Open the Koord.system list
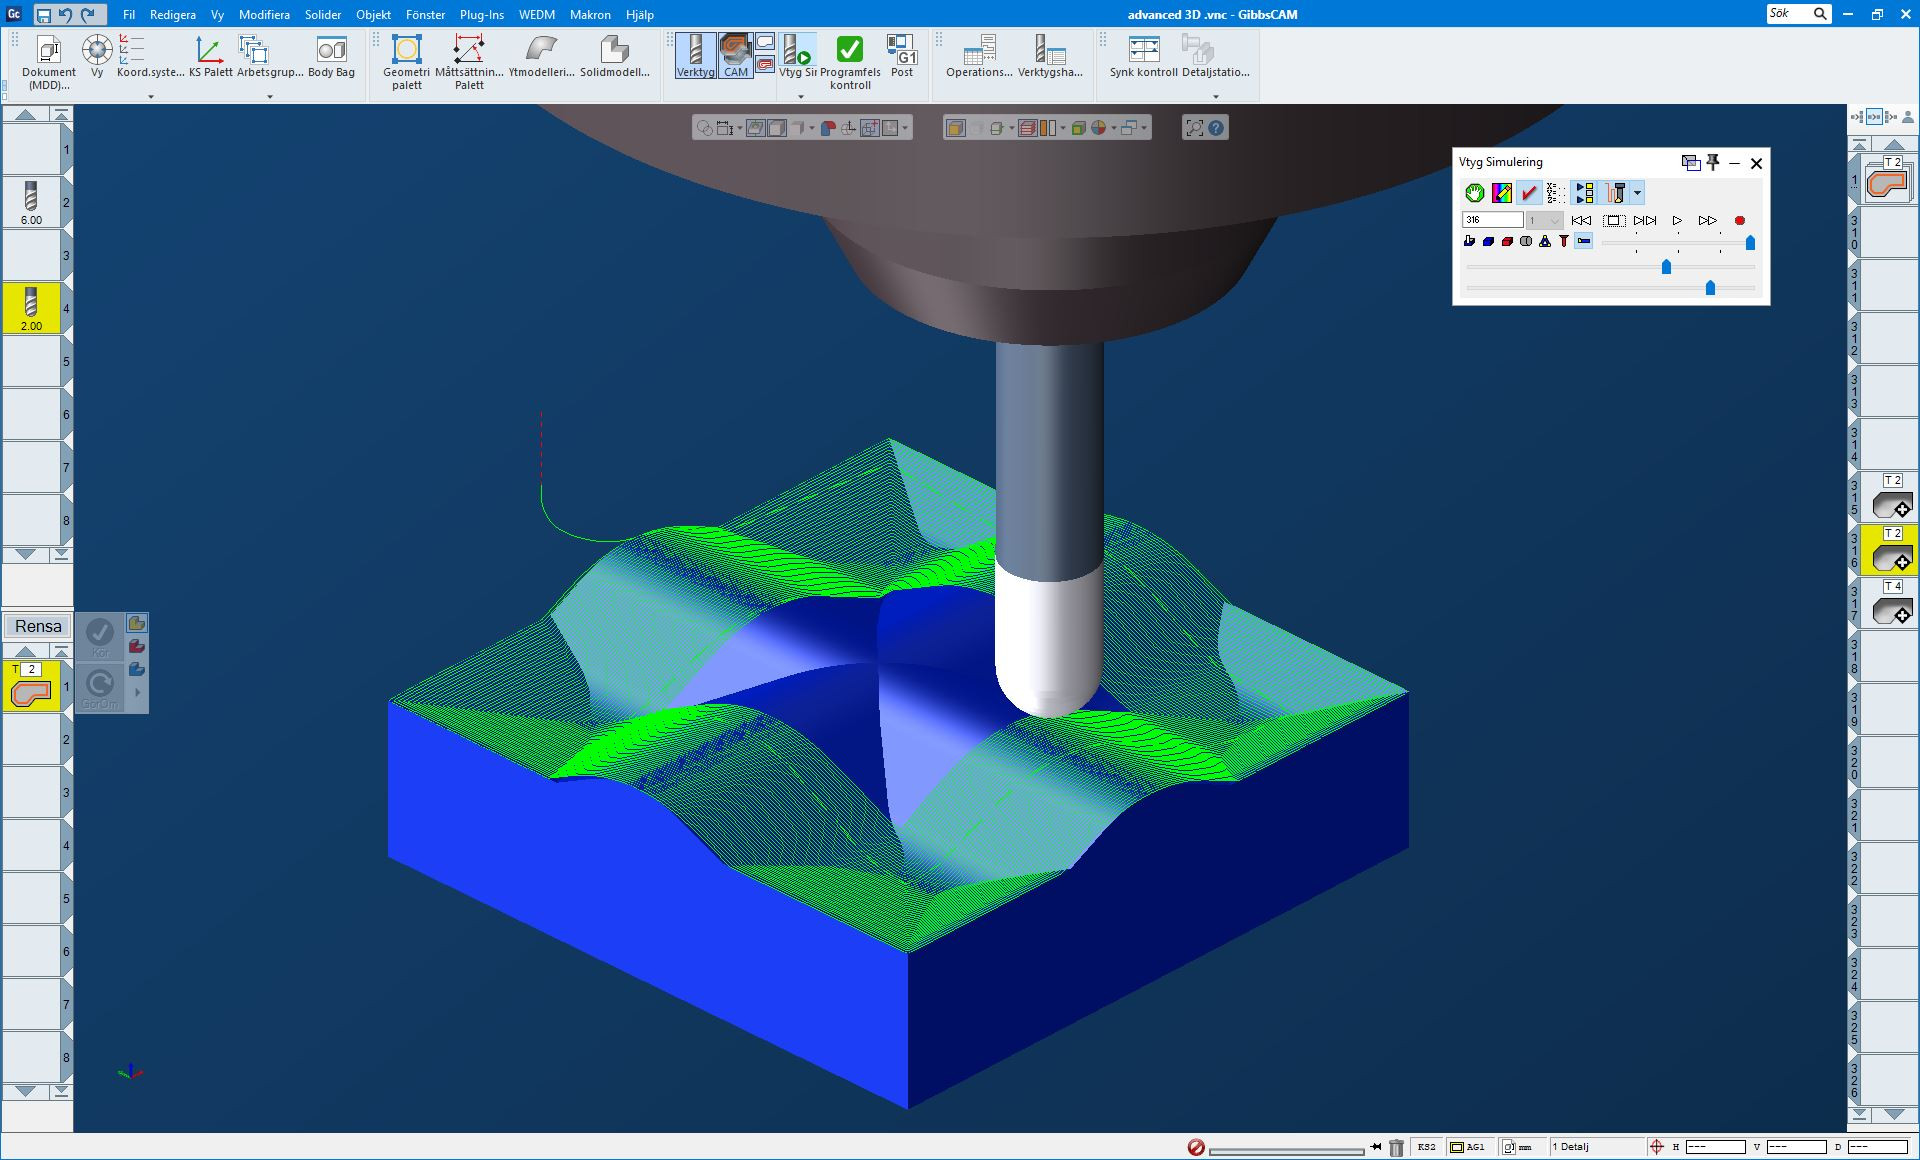This screenshot has height=1160, width=1920. coord(150,56)
